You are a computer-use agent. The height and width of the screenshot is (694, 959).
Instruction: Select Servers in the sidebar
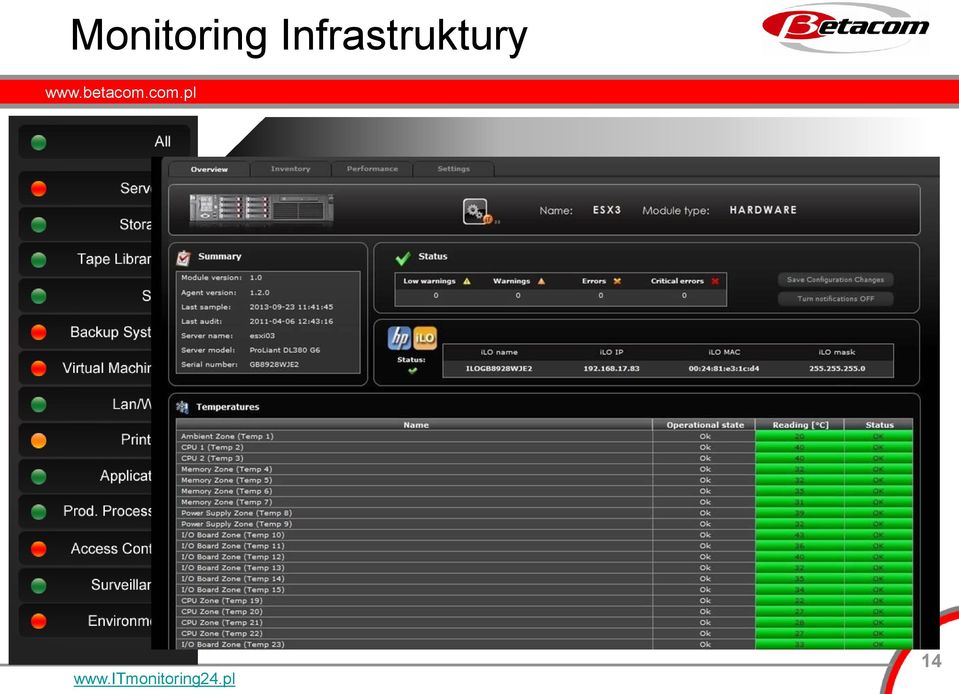(x=86, y=188)
